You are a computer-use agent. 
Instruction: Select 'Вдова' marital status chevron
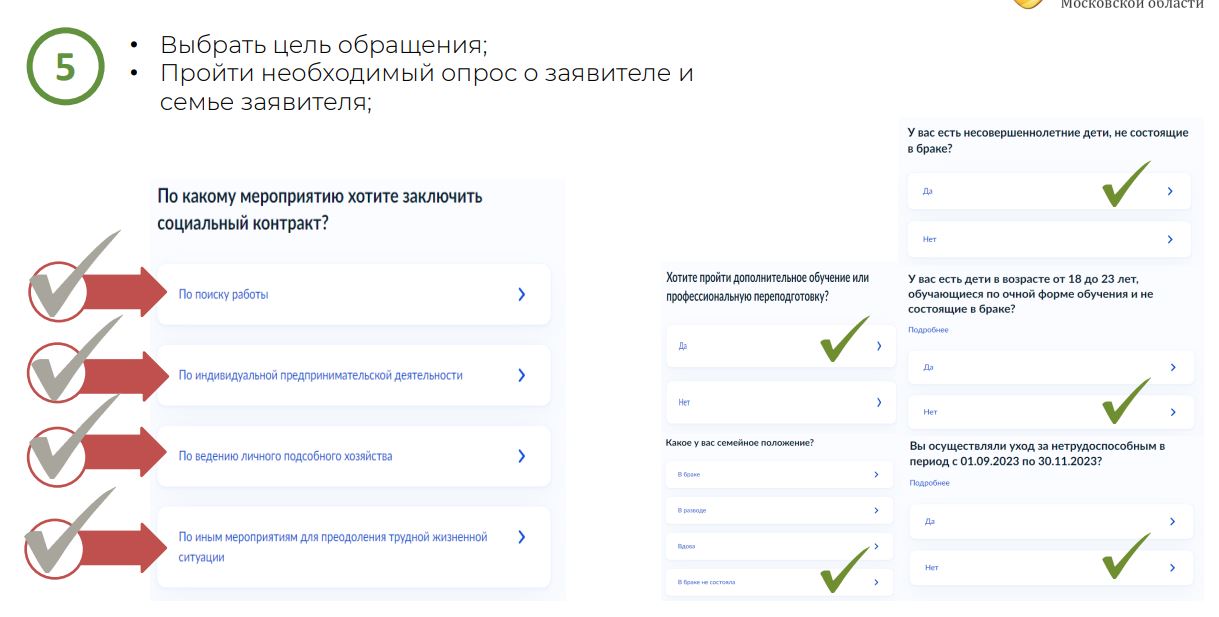(x=876, y=547)
